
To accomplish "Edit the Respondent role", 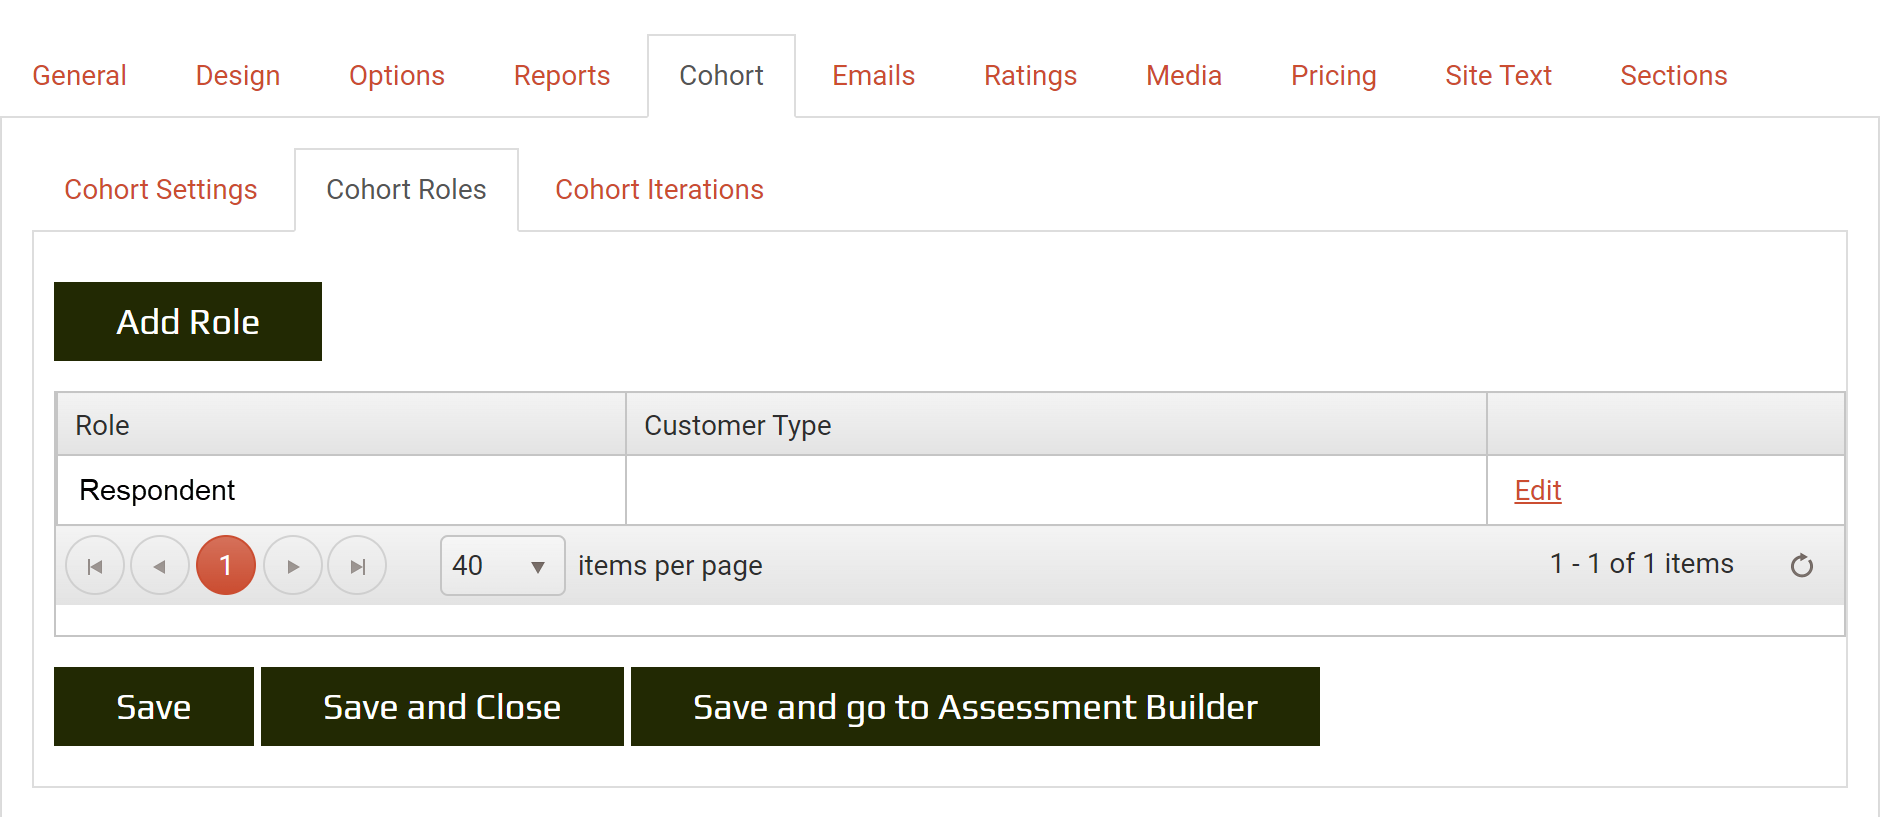I will 1537,490.
